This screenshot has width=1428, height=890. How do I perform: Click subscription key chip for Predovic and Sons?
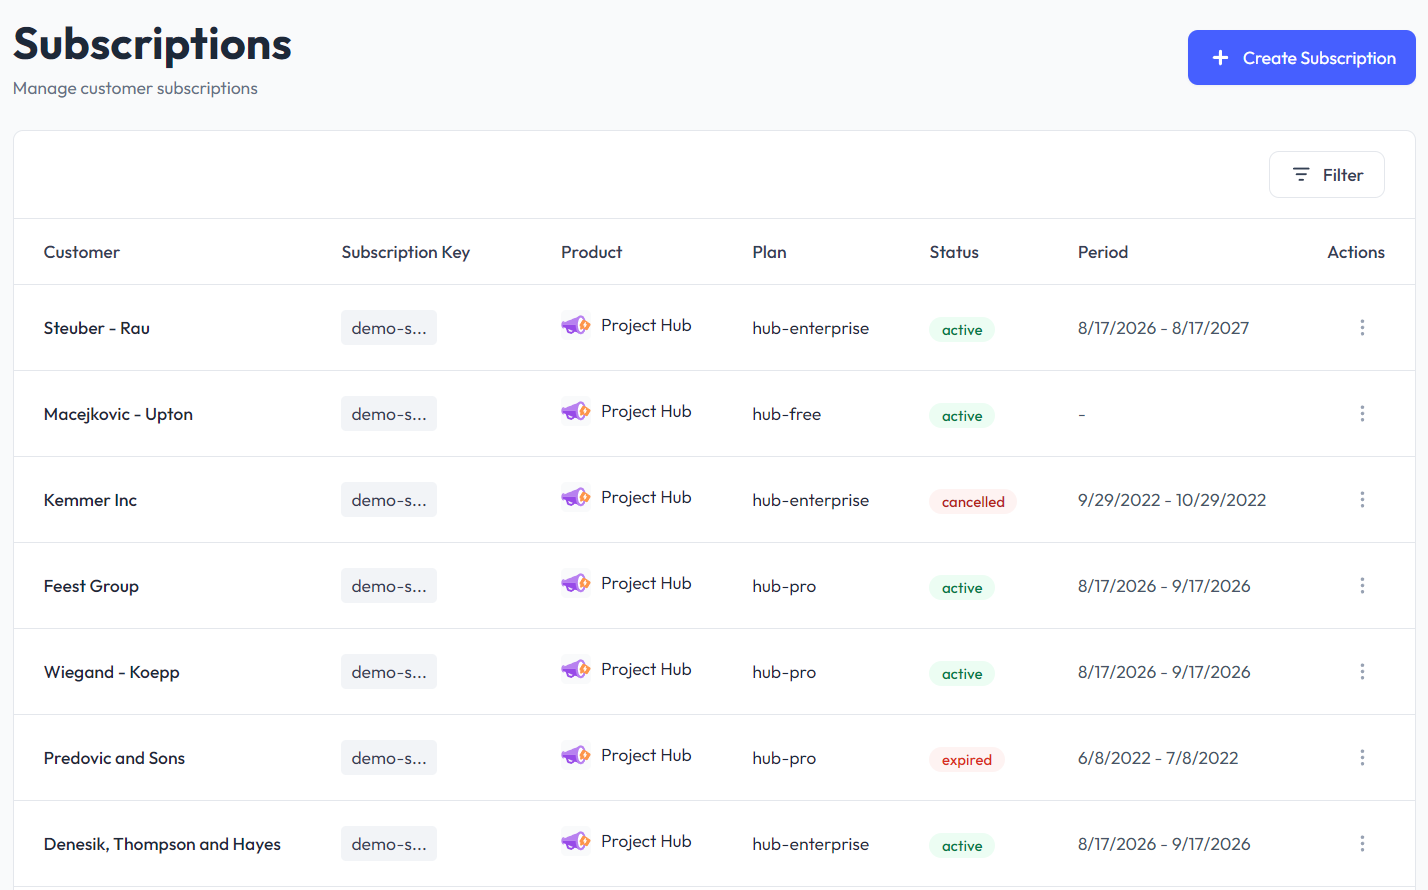click(389, 758)
